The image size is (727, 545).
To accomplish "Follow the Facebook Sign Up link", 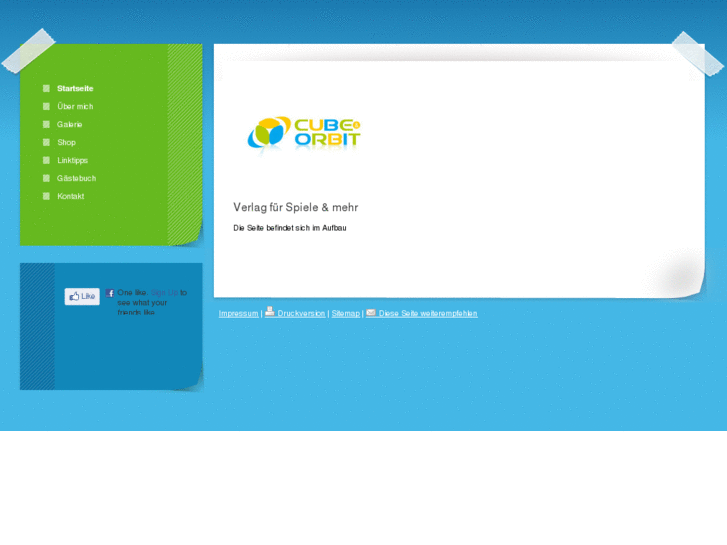I will (165, 293).
